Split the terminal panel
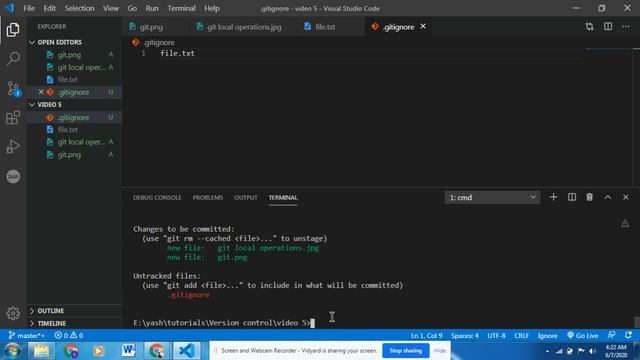This screenshot has width=640, height=360. pos(572,197)
